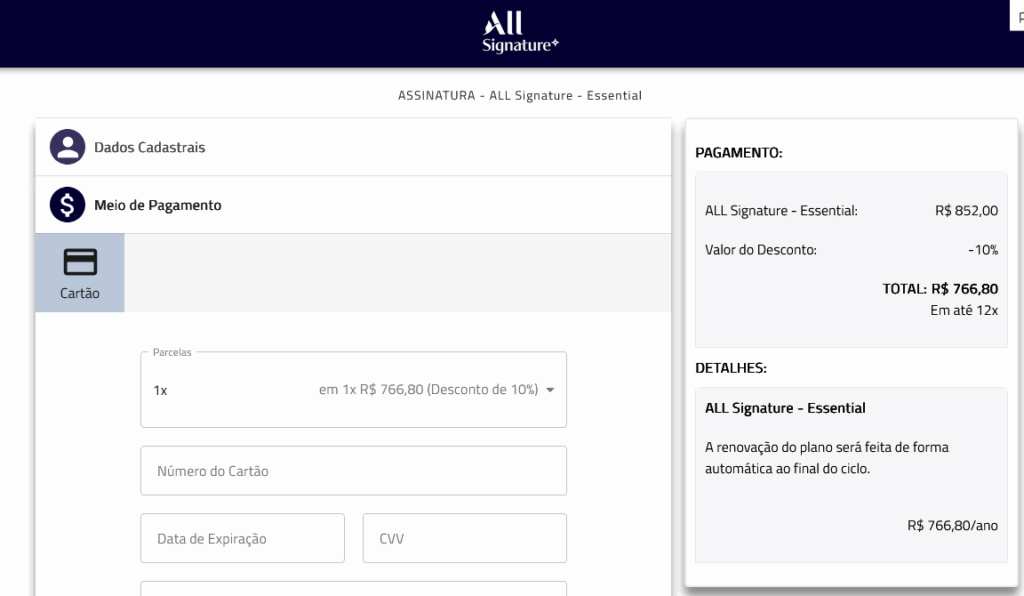
Task: Click the user avatar icon next to Dados Cadastrais
Action: pos(68,146)
